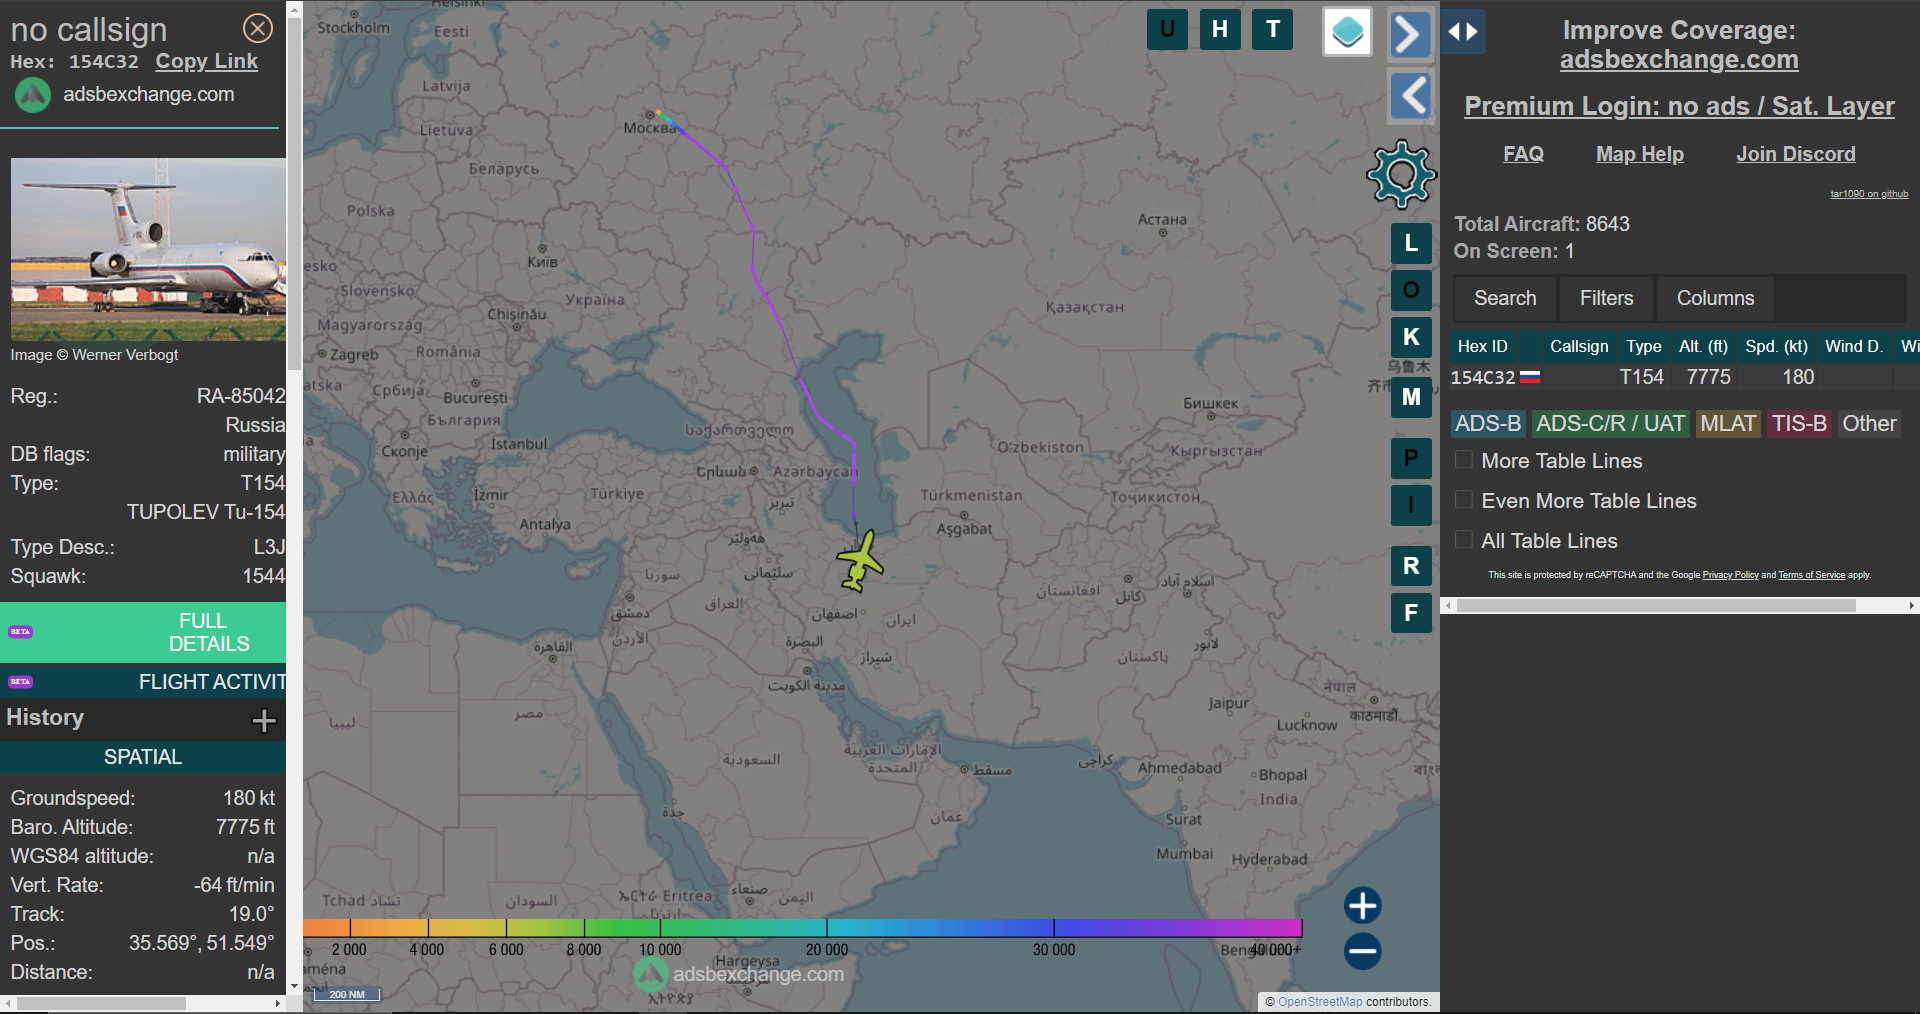Open the Columns tab

pyautogui.click(x=1715, y=298)
